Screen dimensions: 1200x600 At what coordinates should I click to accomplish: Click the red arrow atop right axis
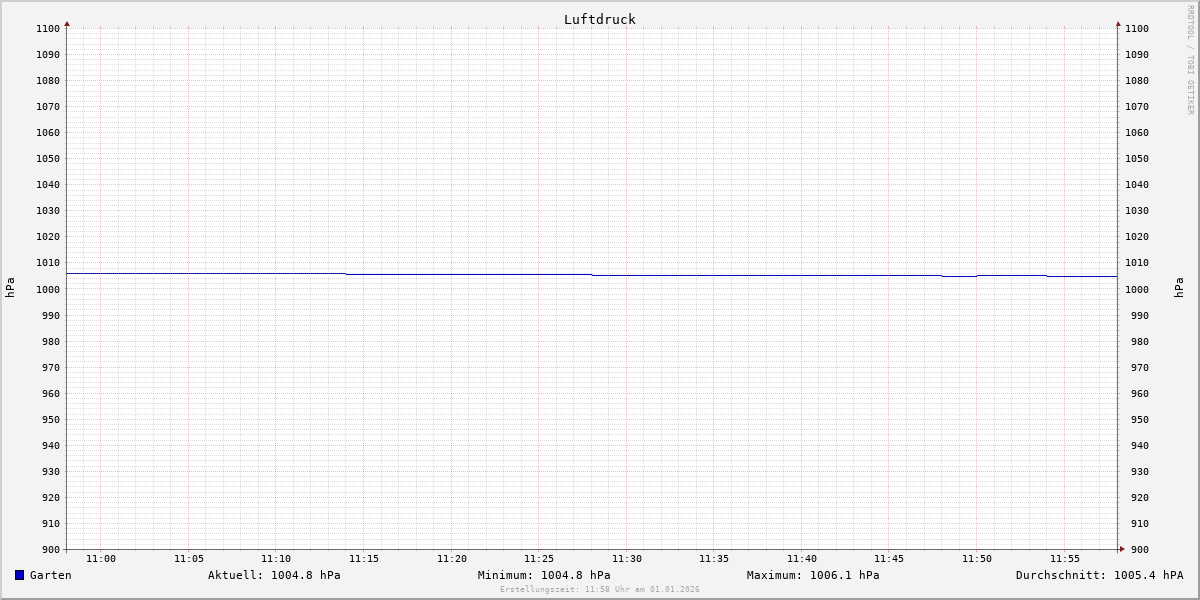(1118, 23)
